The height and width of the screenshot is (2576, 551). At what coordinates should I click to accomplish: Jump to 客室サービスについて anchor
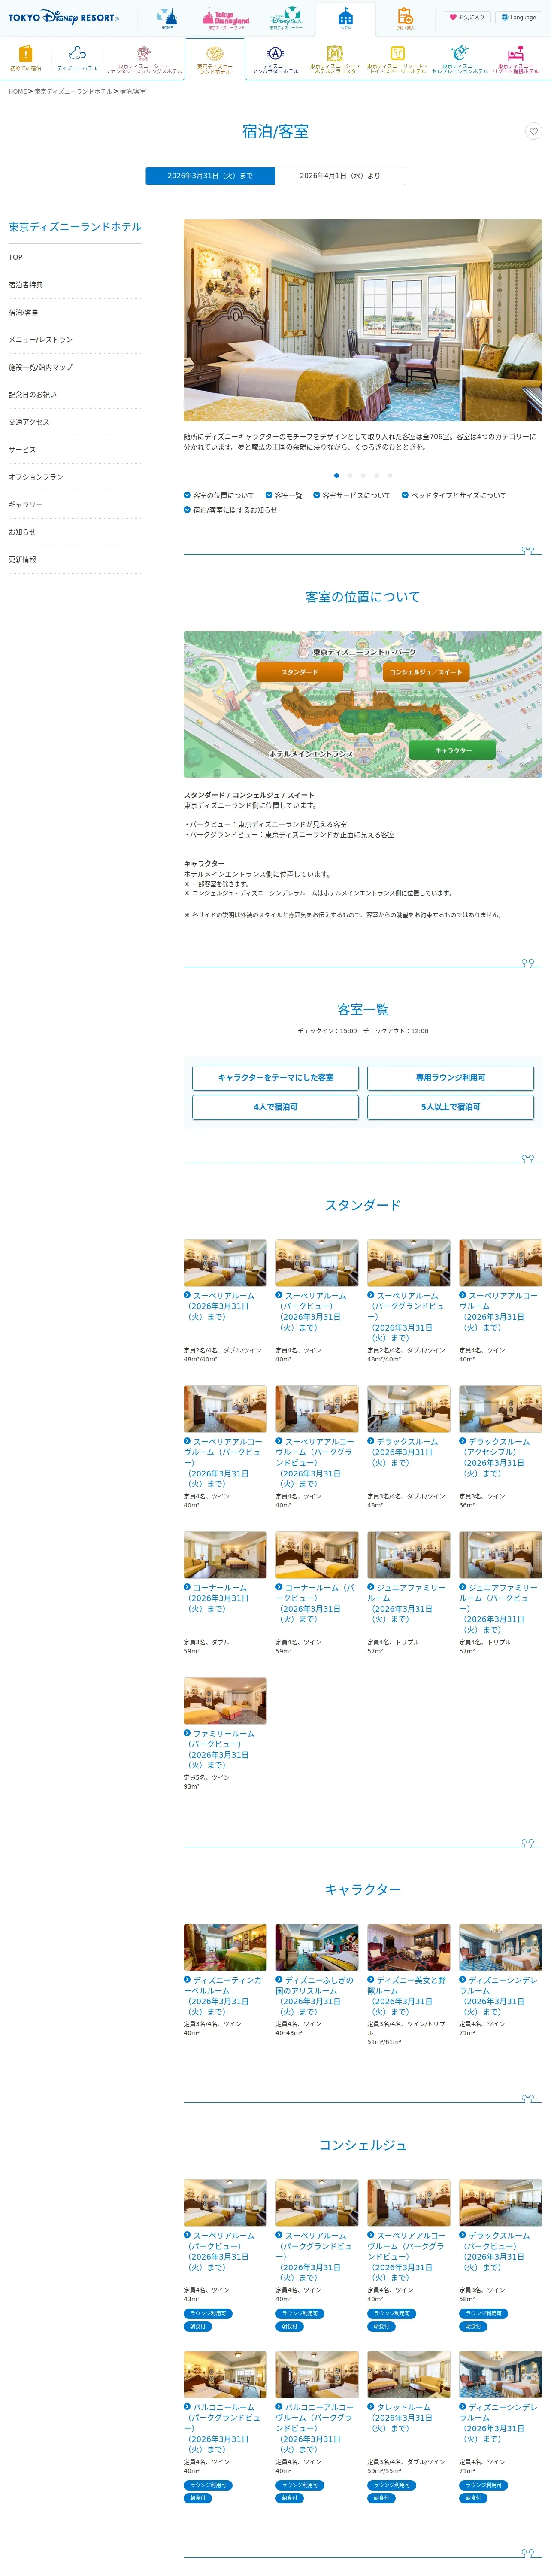coord(352,496)
